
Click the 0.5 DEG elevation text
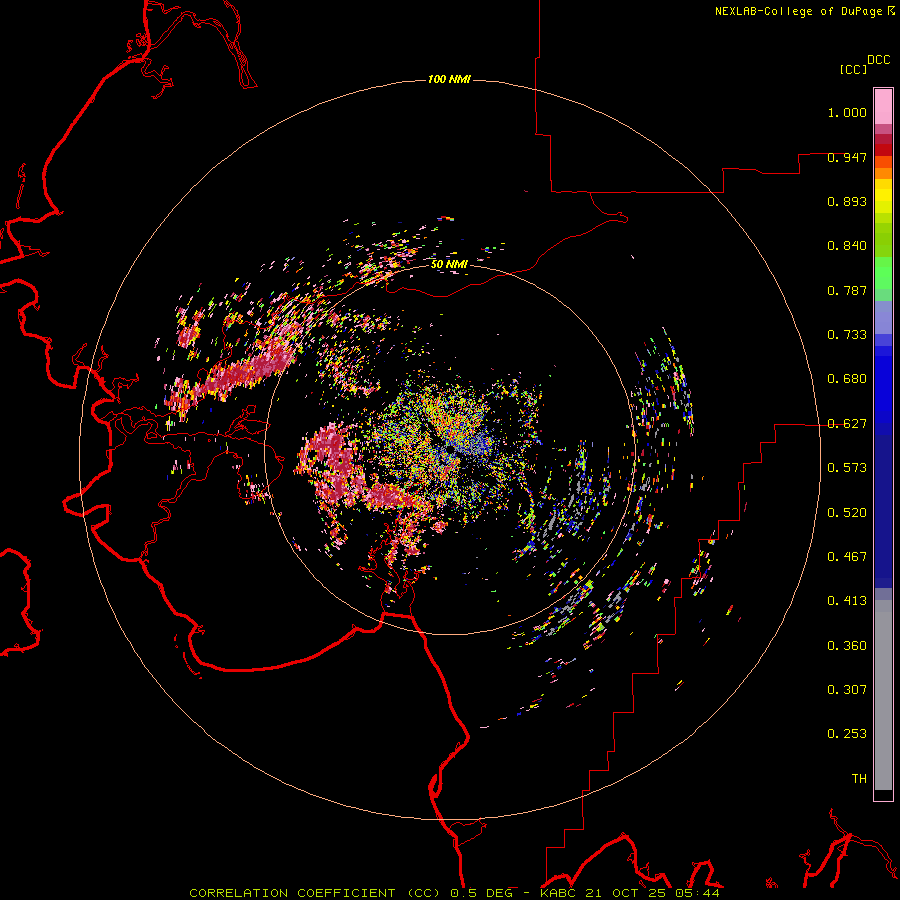[x=482, y=893]
